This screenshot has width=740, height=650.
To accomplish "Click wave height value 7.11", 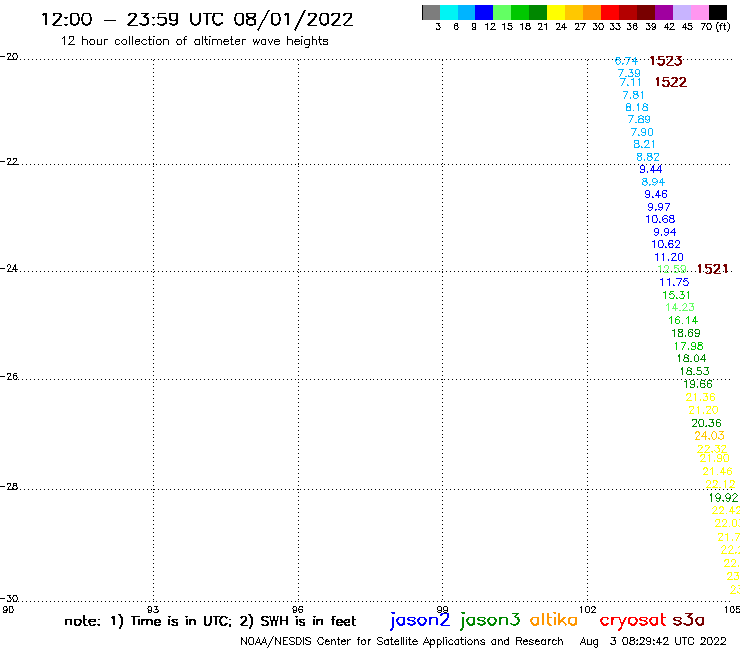I will pyautogui.click(x=631, y=83).
